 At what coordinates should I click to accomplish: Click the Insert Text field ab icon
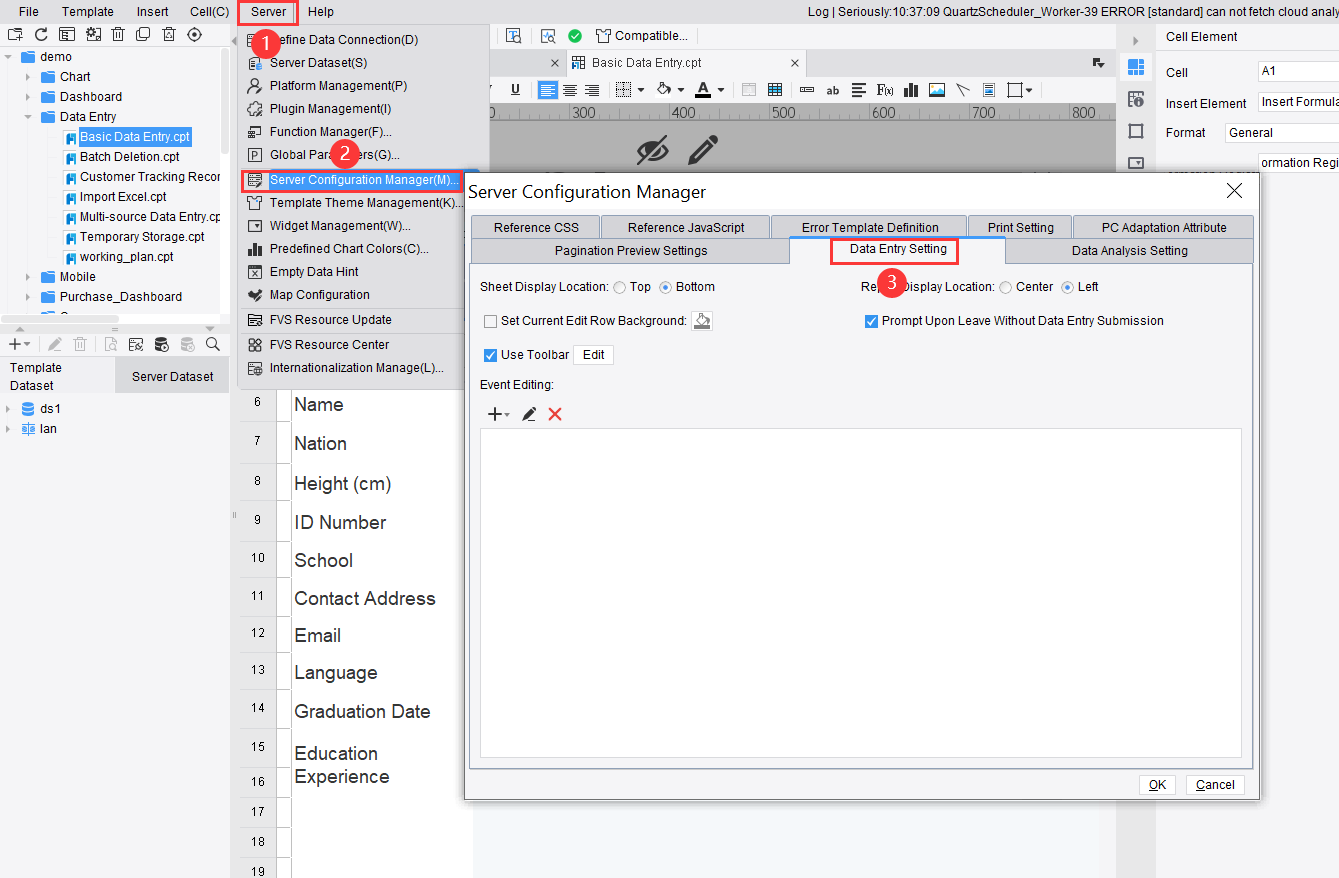[833, 89]
